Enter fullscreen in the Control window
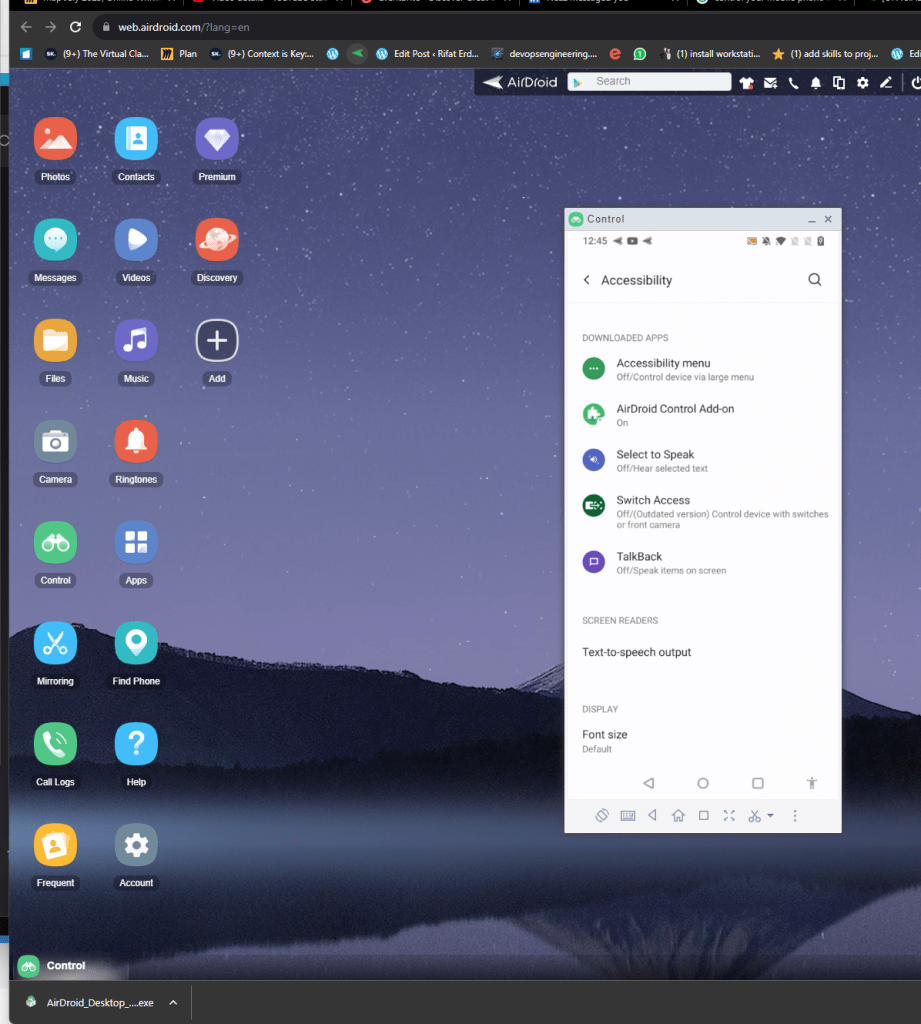This screenshot has width=921, height=1024. (729, 816)
